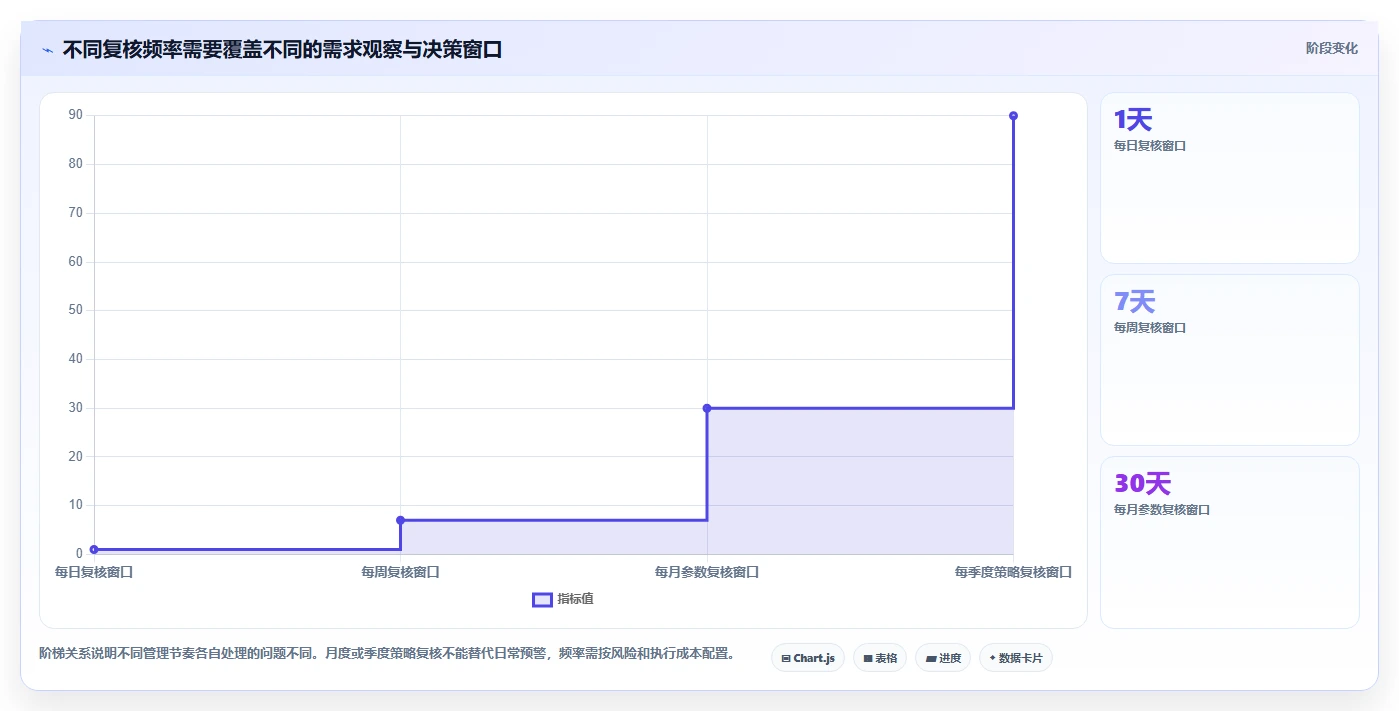Click the y-axis value 90
The image size is (1399, 711).
pos(76,115)
